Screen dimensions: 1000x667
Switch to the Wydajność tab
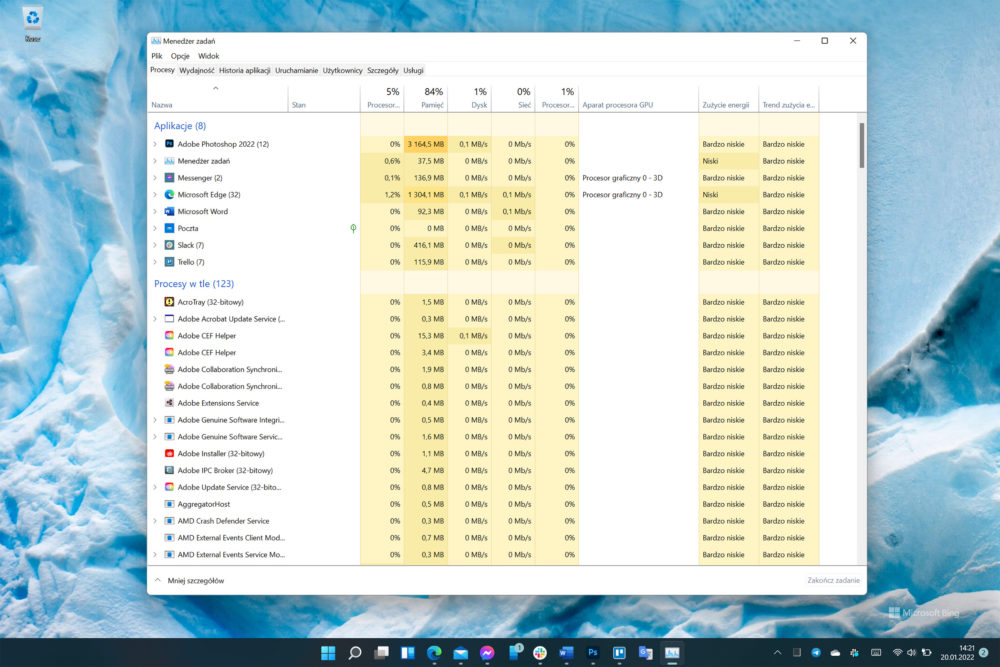[x=196, y=70]
